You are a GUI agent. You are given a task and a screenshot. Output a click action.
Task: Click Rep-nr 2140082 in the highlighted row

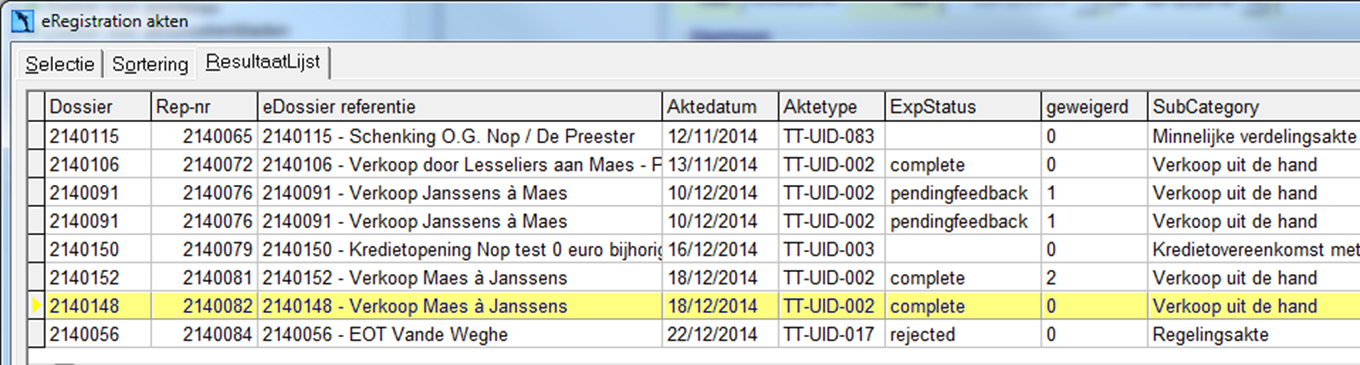pos(218,306)
